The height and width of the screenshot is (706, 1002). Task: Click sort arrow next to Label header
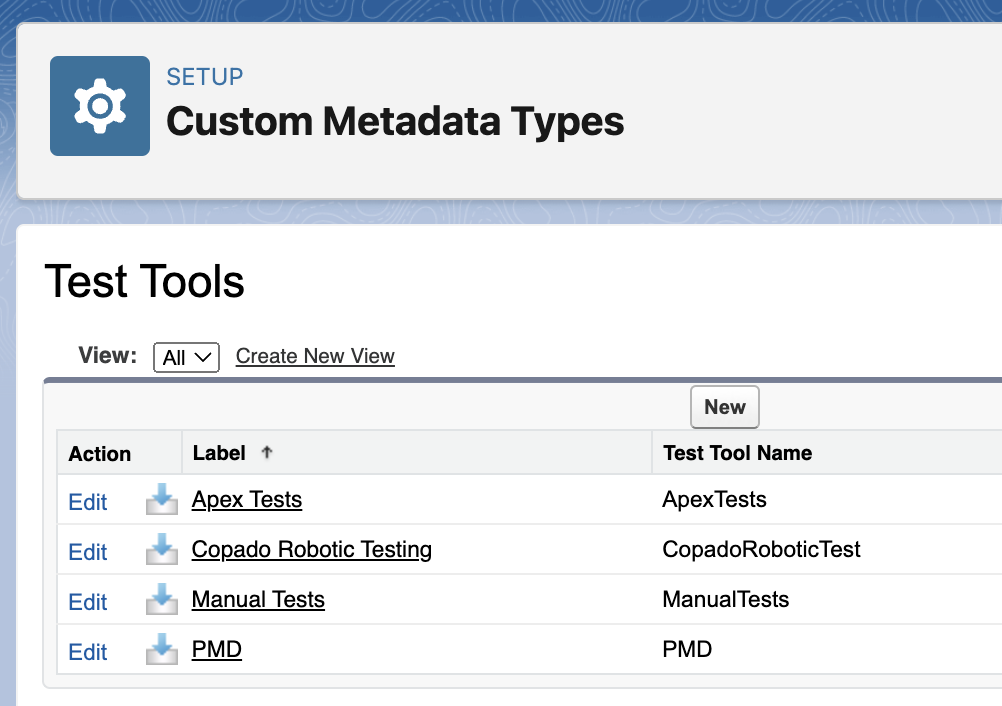point(267,452)
